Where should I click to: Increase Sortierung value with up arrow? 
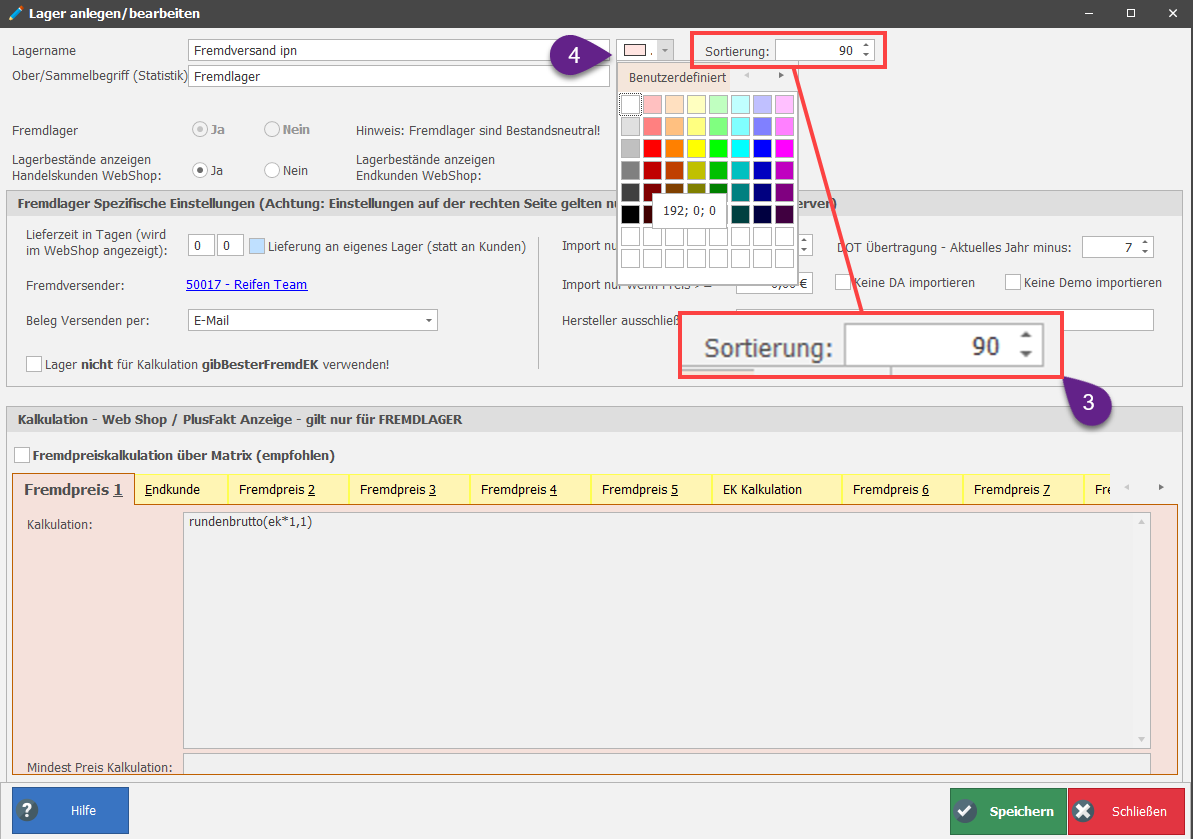click(866, 46)
